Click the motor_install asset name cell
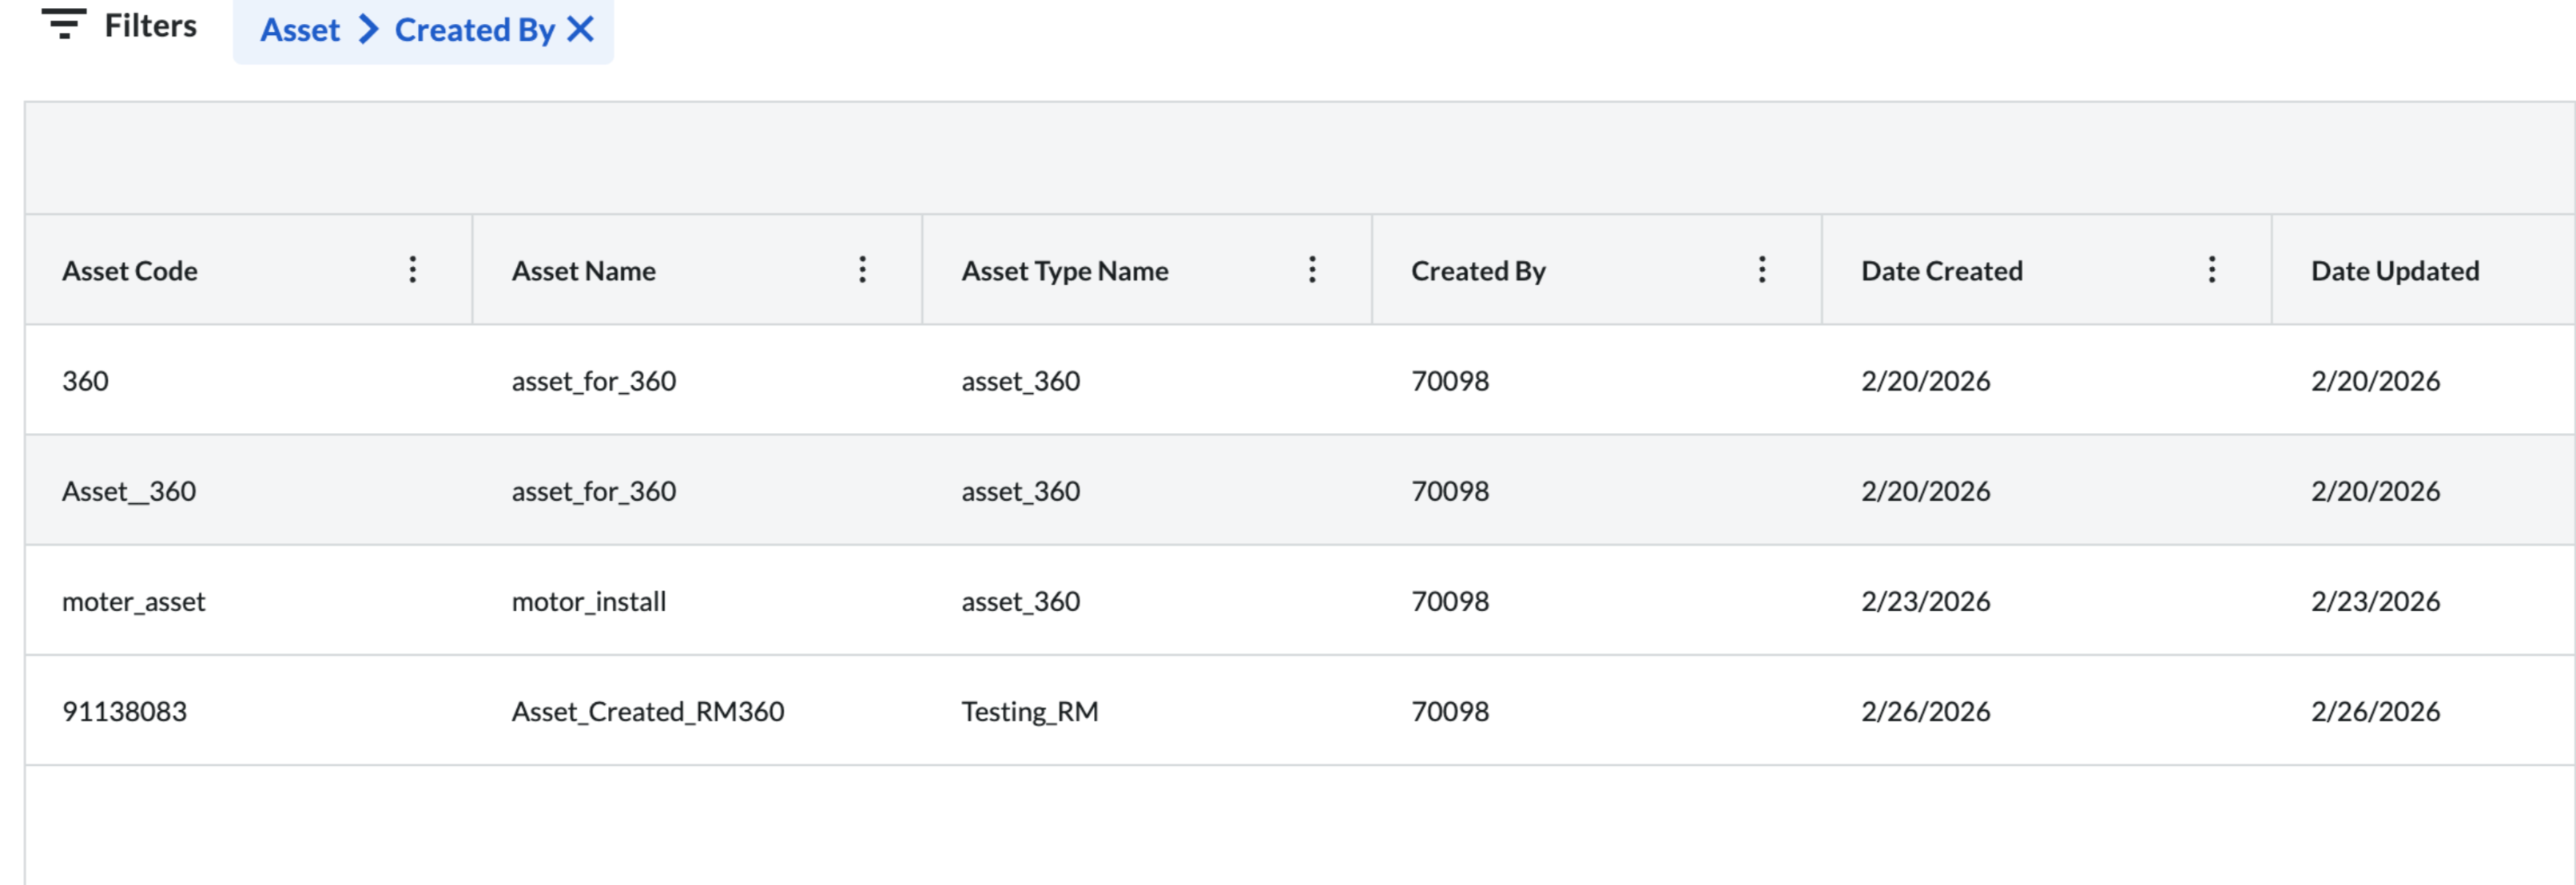 [x=588, y=601]
